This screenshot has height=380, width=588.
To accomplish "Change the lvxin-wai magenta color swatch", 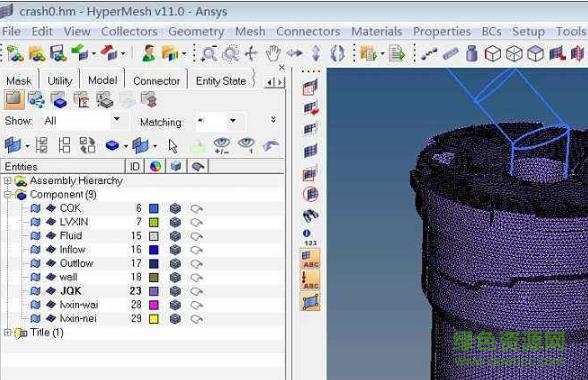I will pos(154,305).
